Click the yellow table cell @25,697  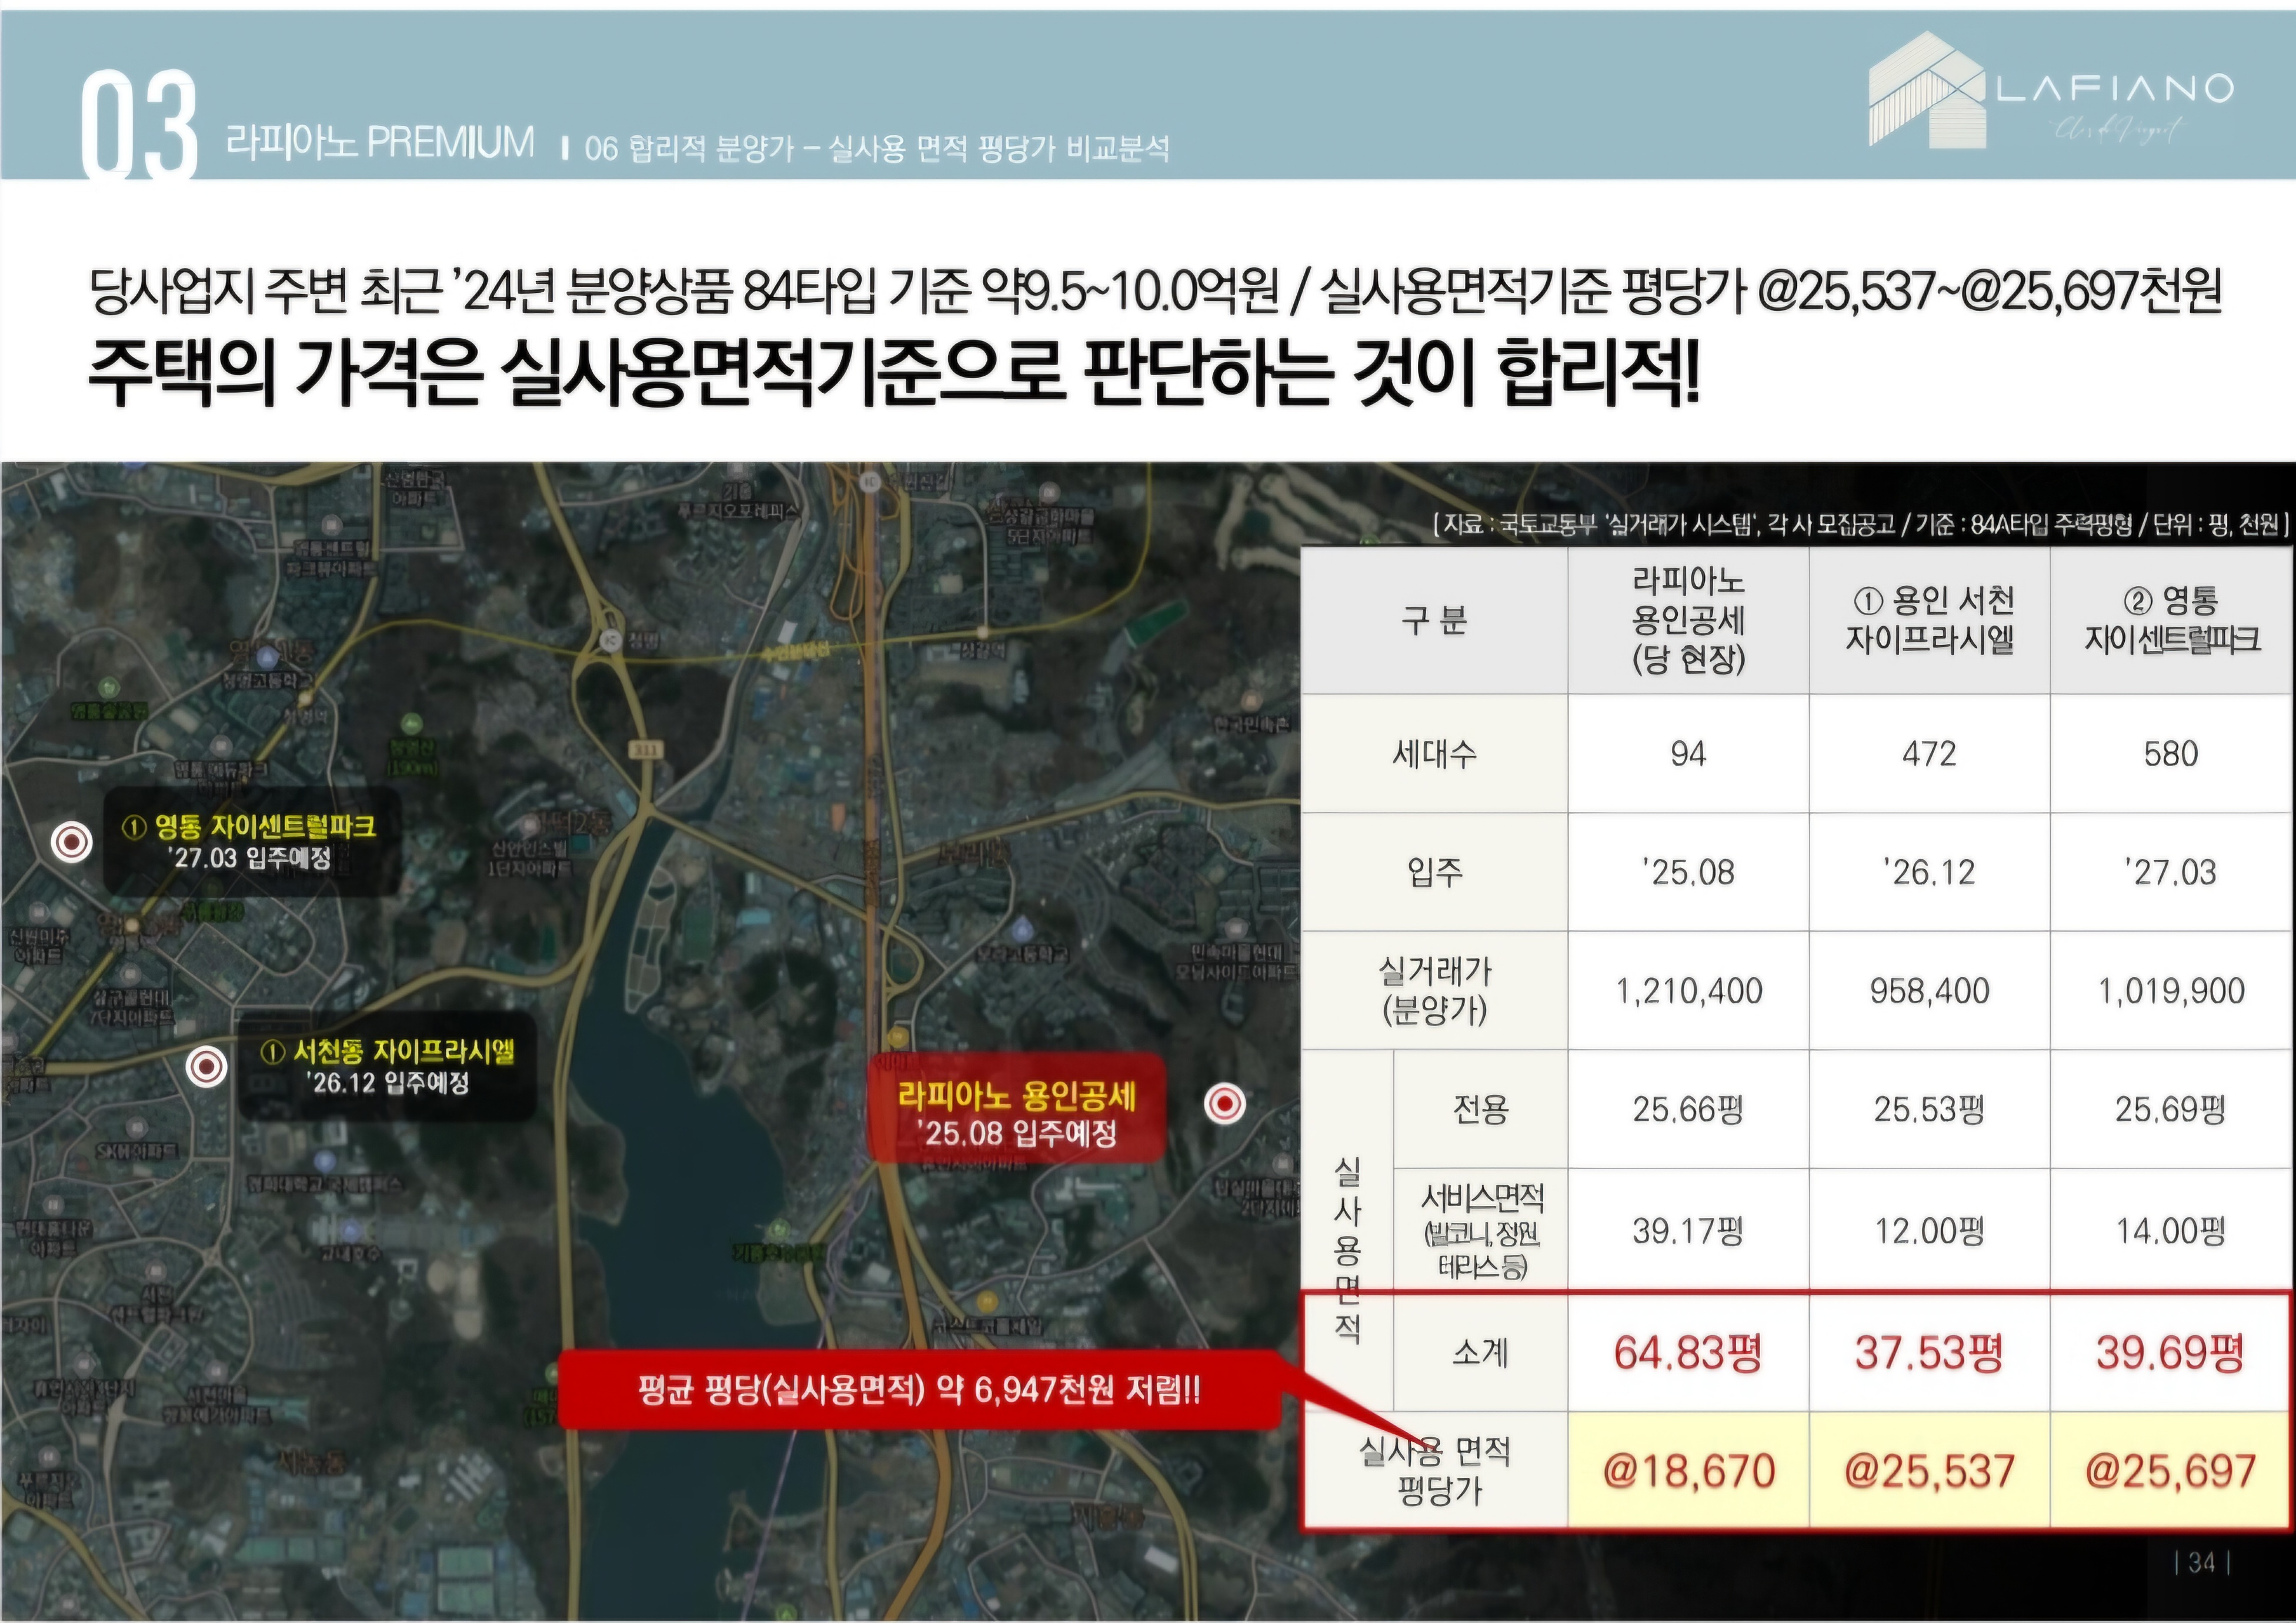pos(2171,1470)
